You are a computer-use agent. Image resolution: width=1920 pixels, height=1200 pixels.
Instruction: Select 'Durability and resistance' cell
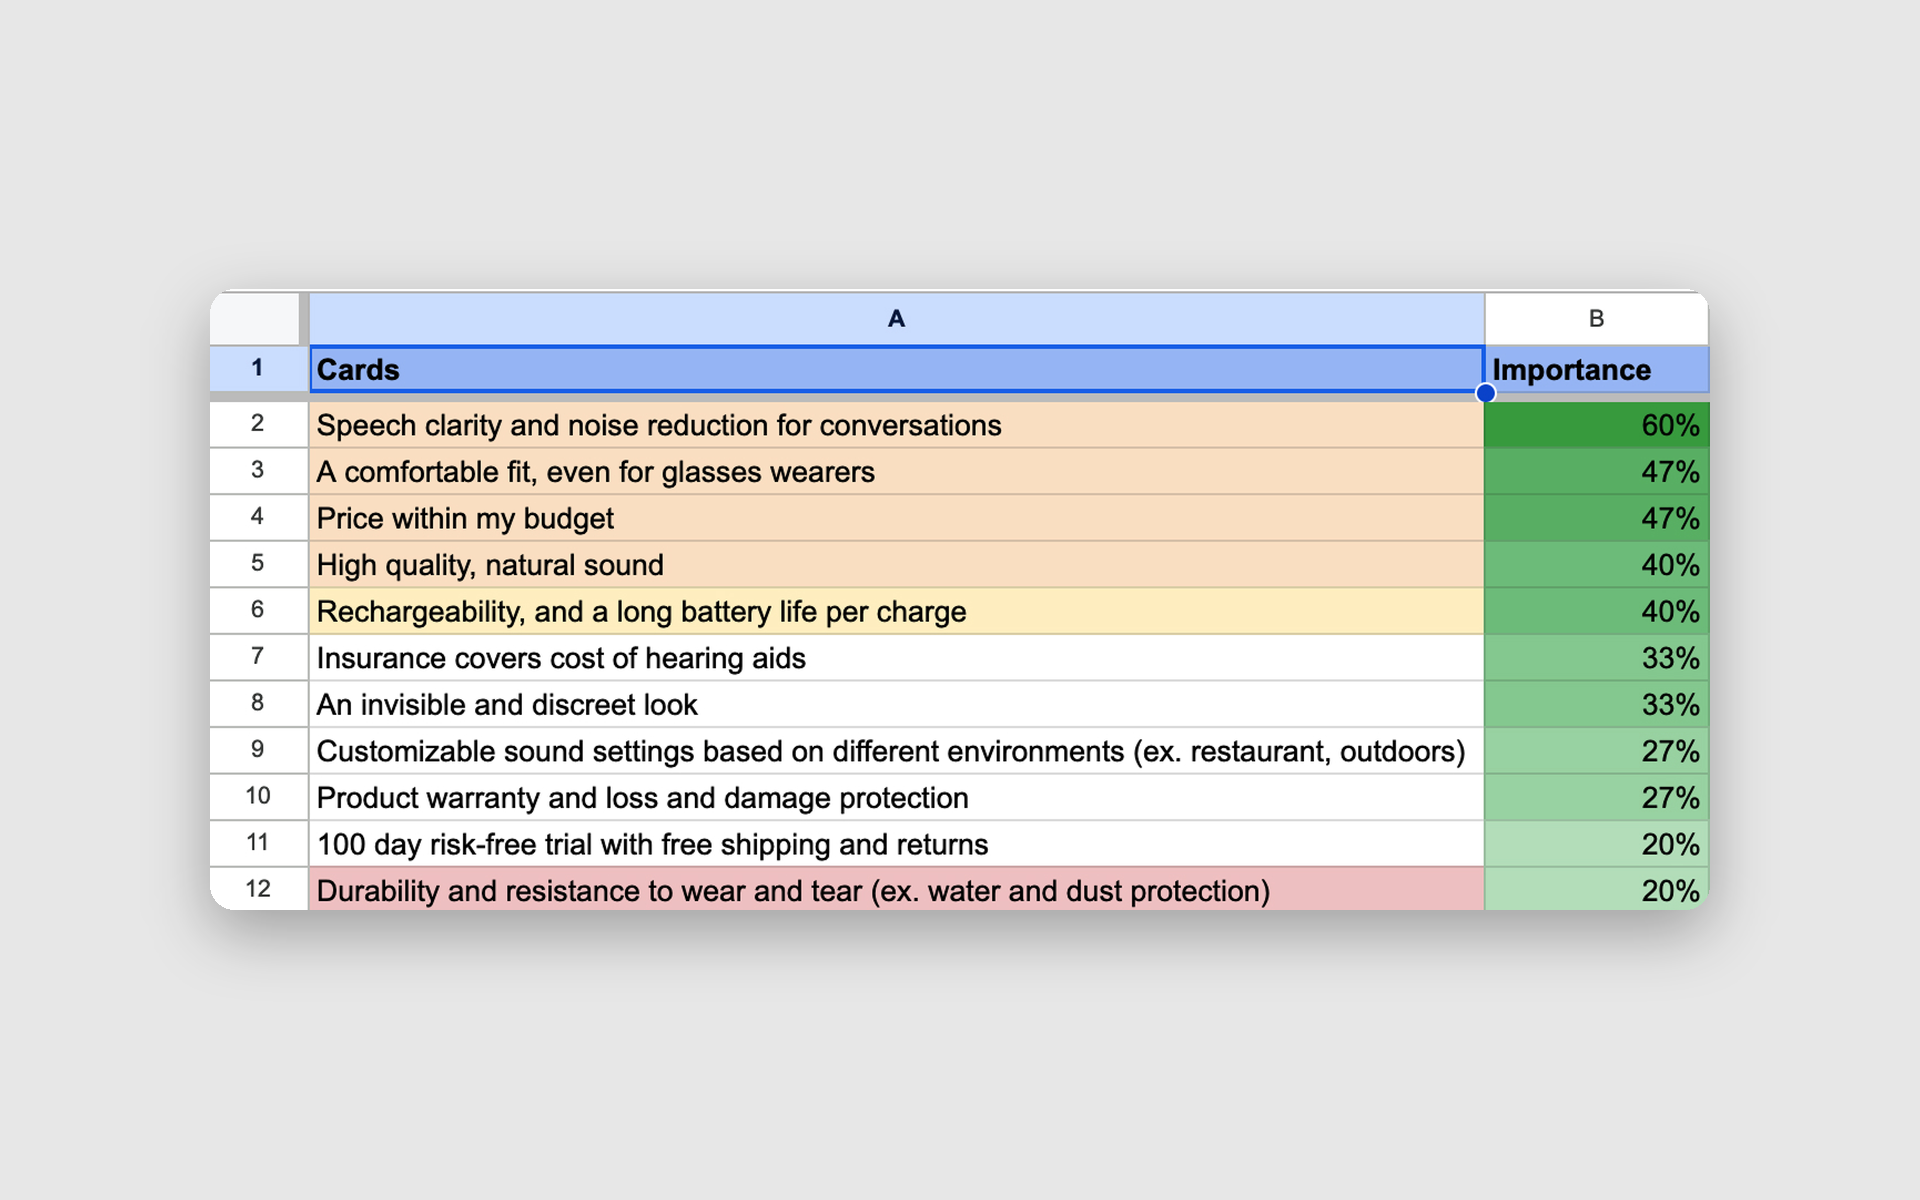(897, 889)
